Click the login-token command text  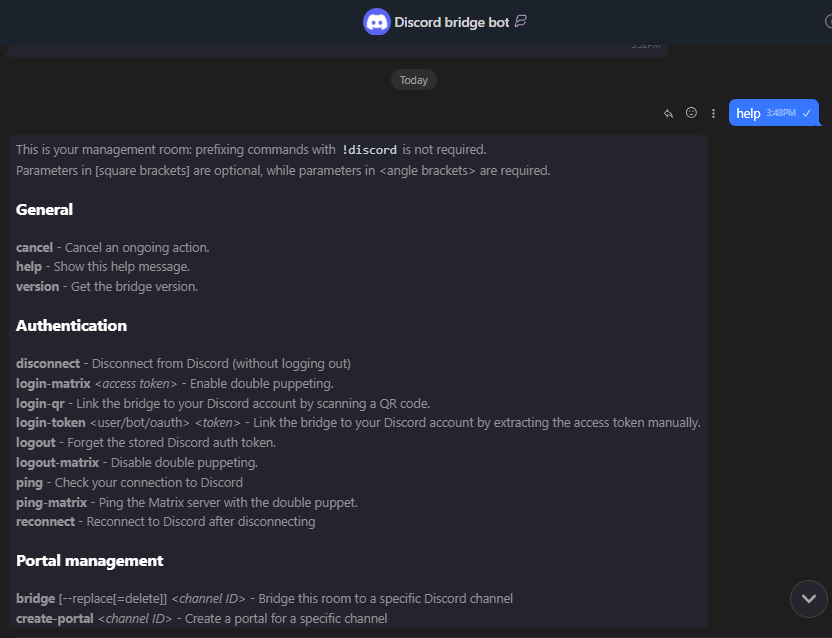point(51,423)
